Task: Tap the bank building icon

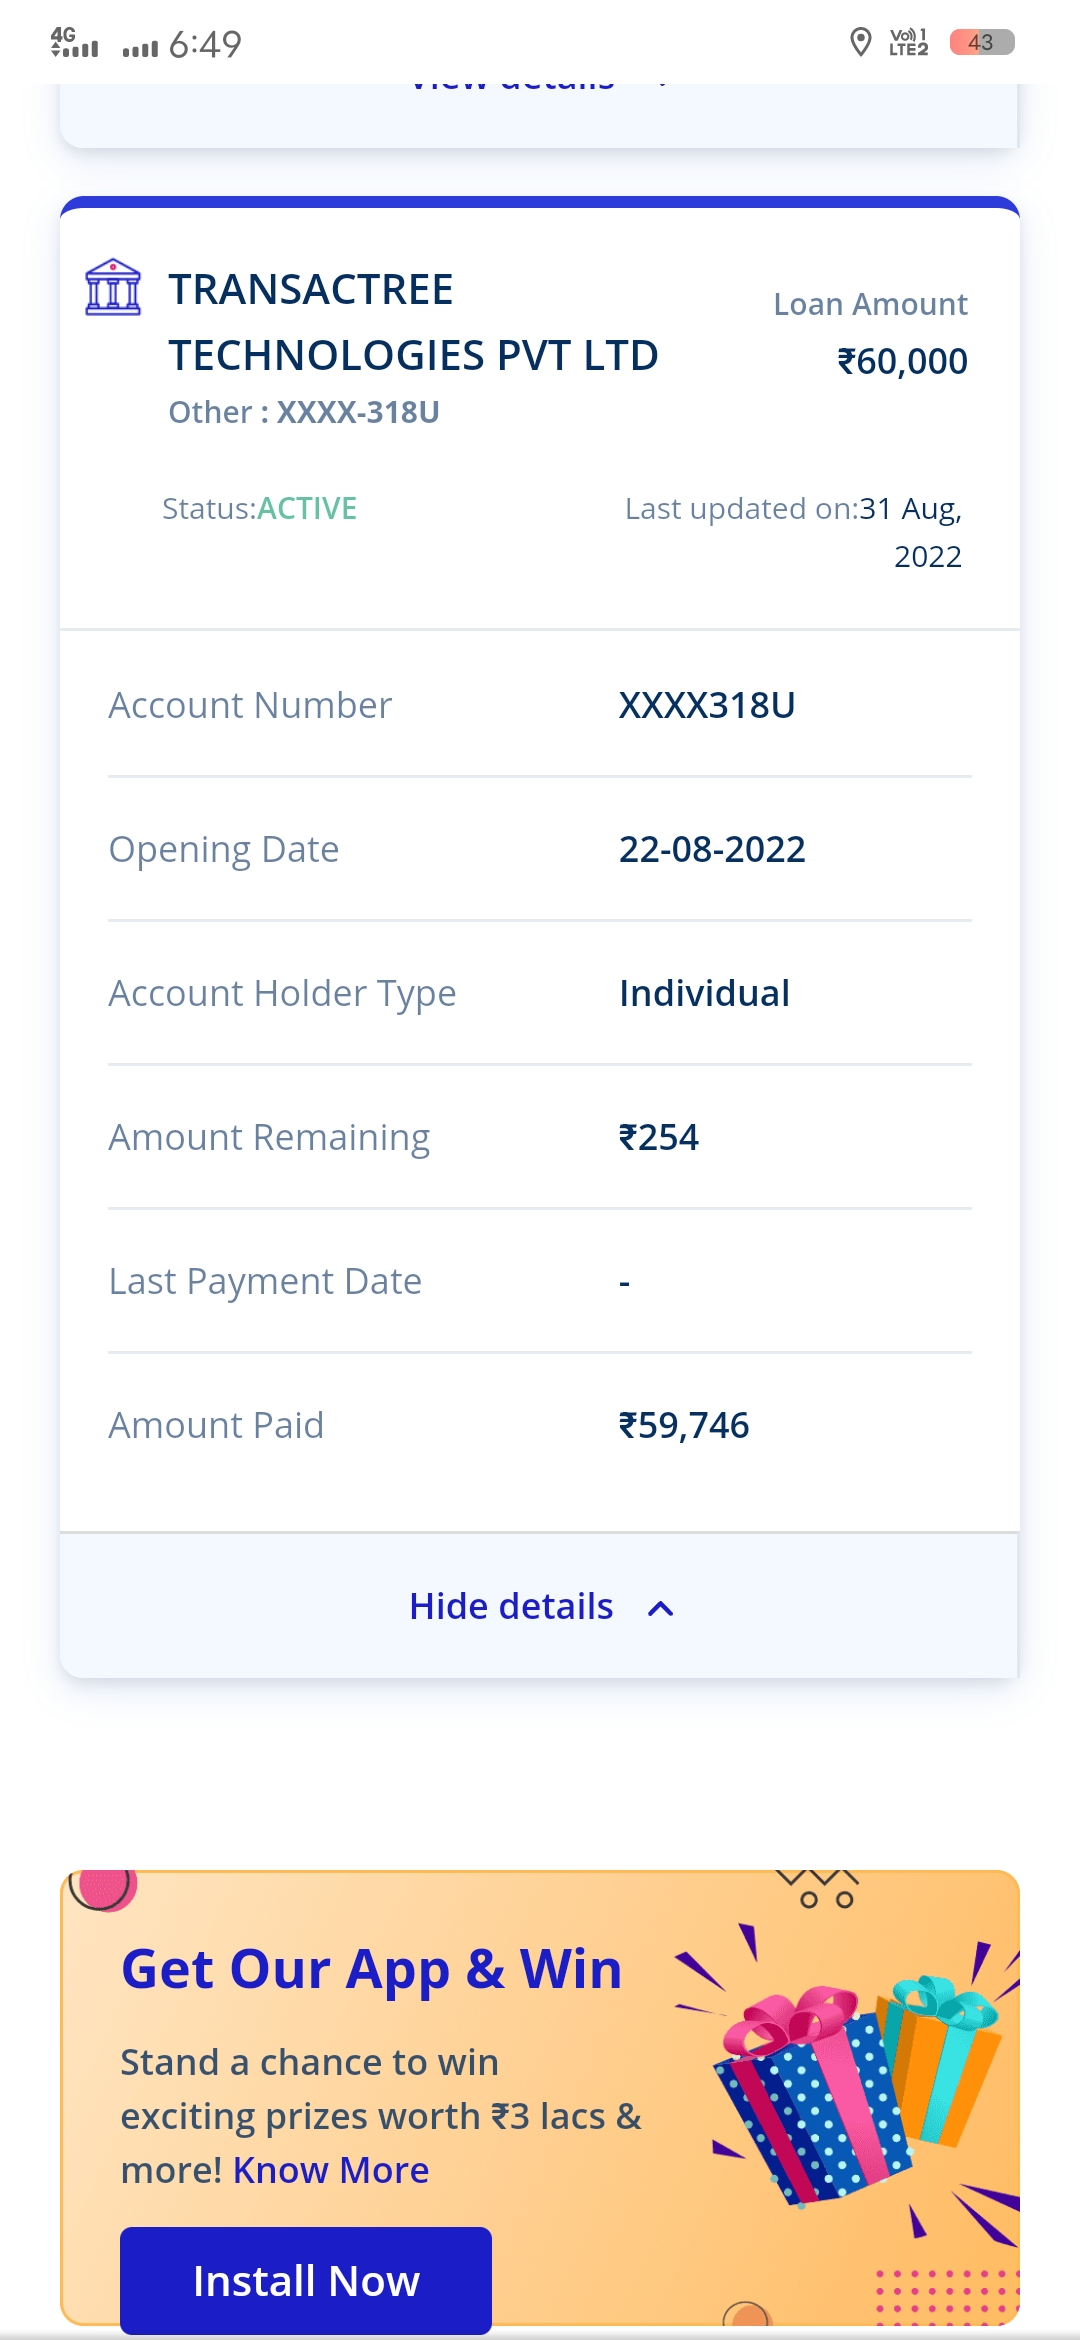Action: pyautogui.click(x=113, y=288)
